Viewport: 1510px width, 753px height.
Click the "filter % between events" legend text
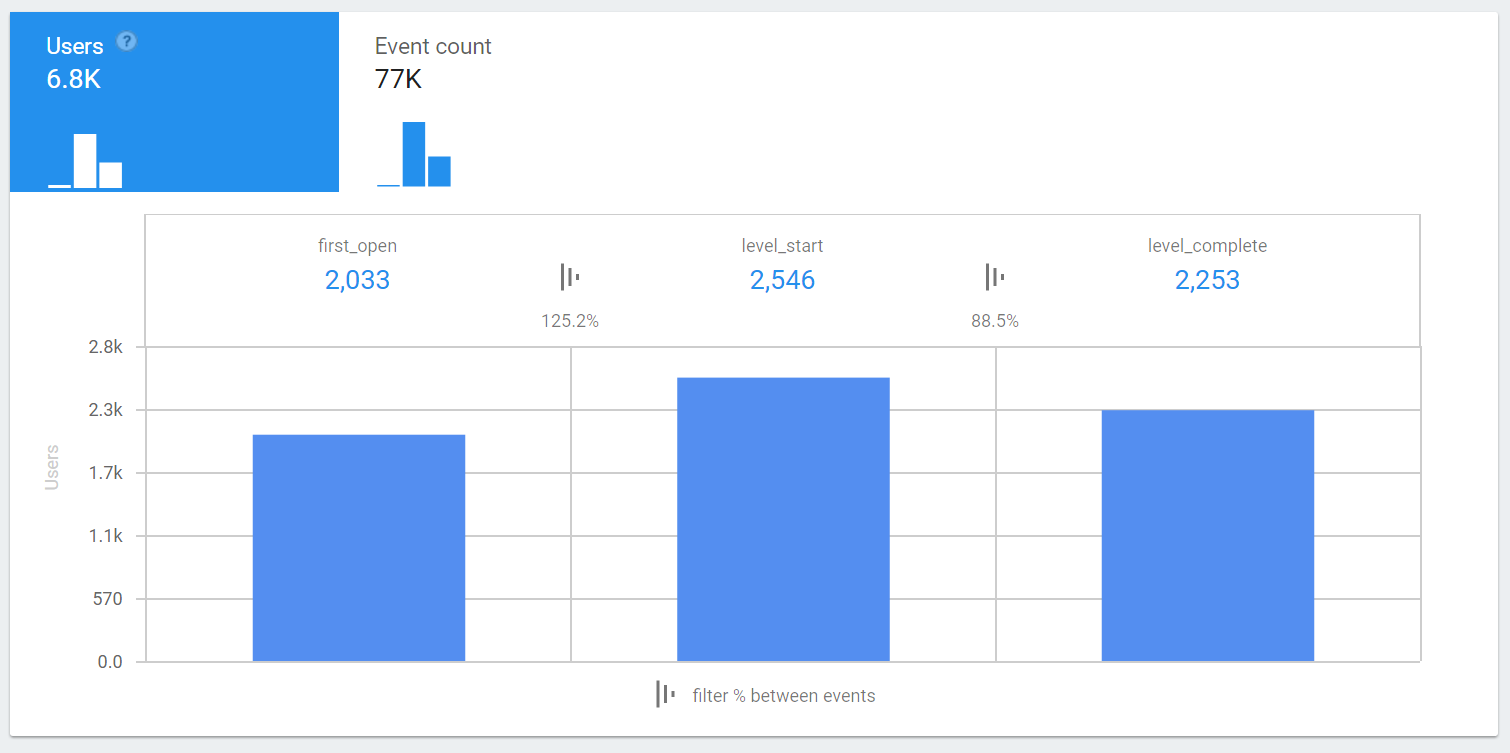pos(783,696)
